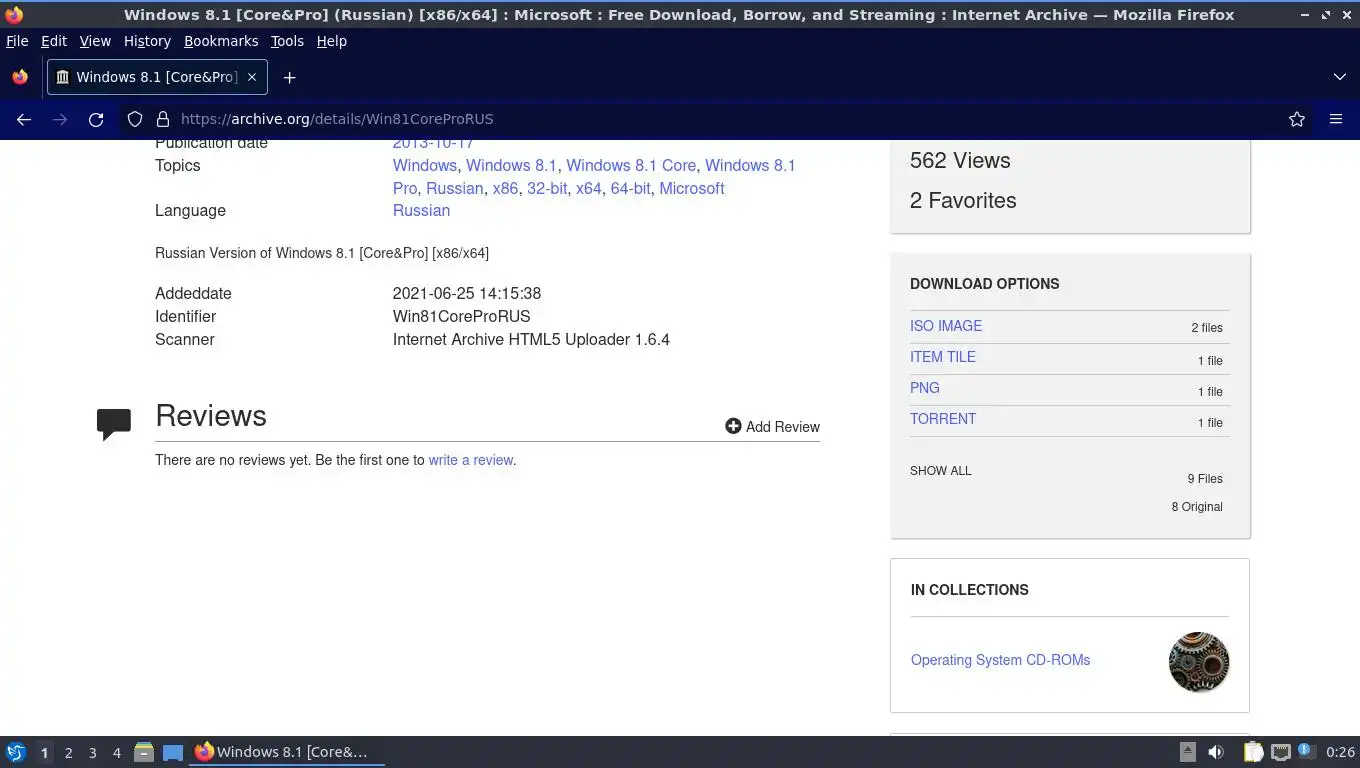Image resolution: width=1360 pixels, height=768 pixels.
Task: Click the blue desktop icon in taskbar
Action: (x=173, y=752)
